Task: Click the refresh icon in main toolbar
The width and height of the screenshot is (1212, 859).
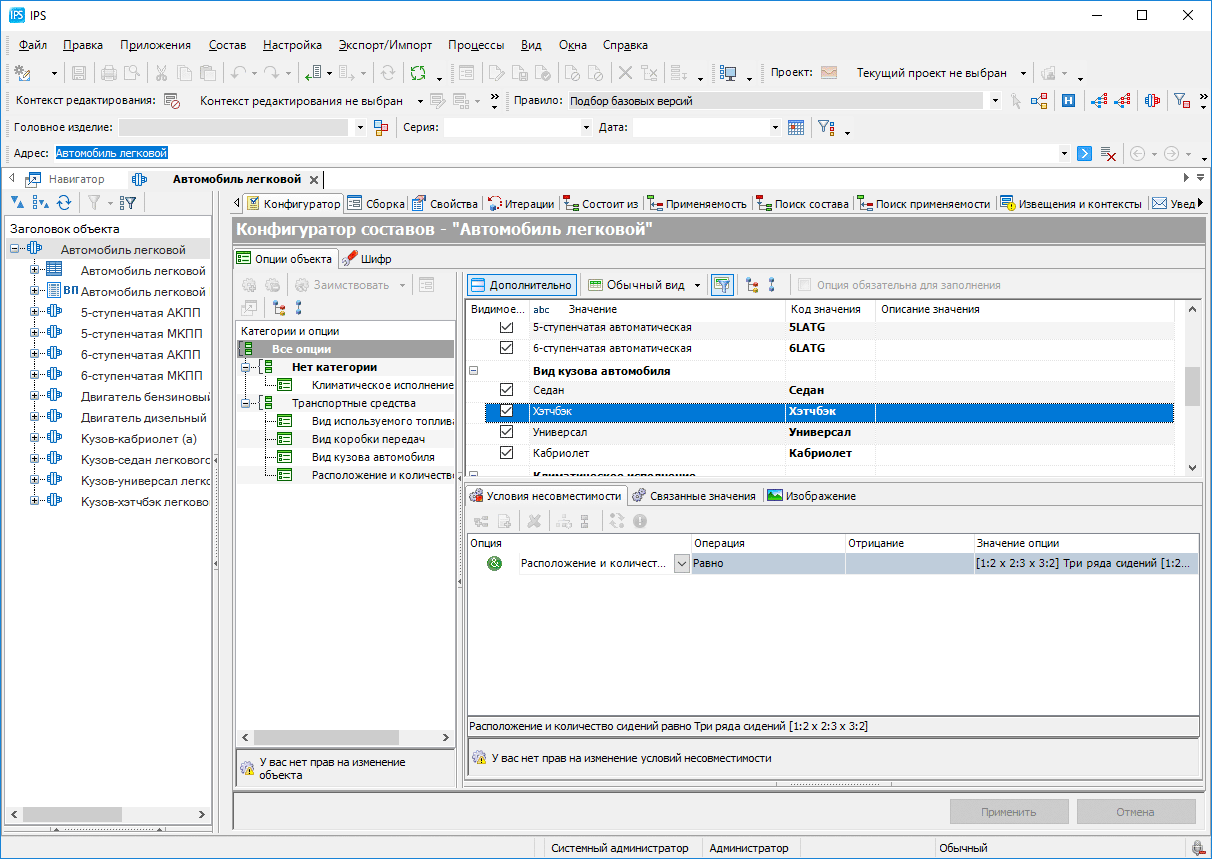Action: (387, 73)
